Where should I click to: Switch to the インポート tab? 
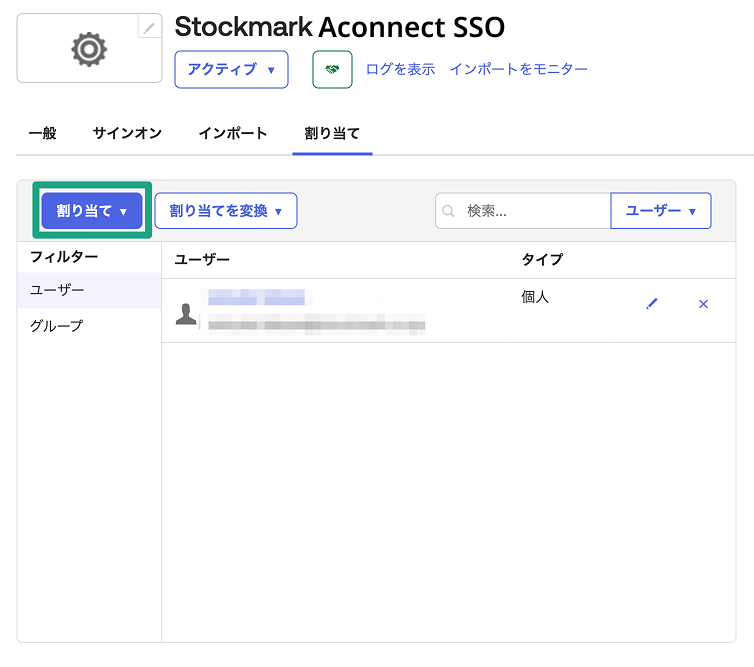tap(233, 133)
